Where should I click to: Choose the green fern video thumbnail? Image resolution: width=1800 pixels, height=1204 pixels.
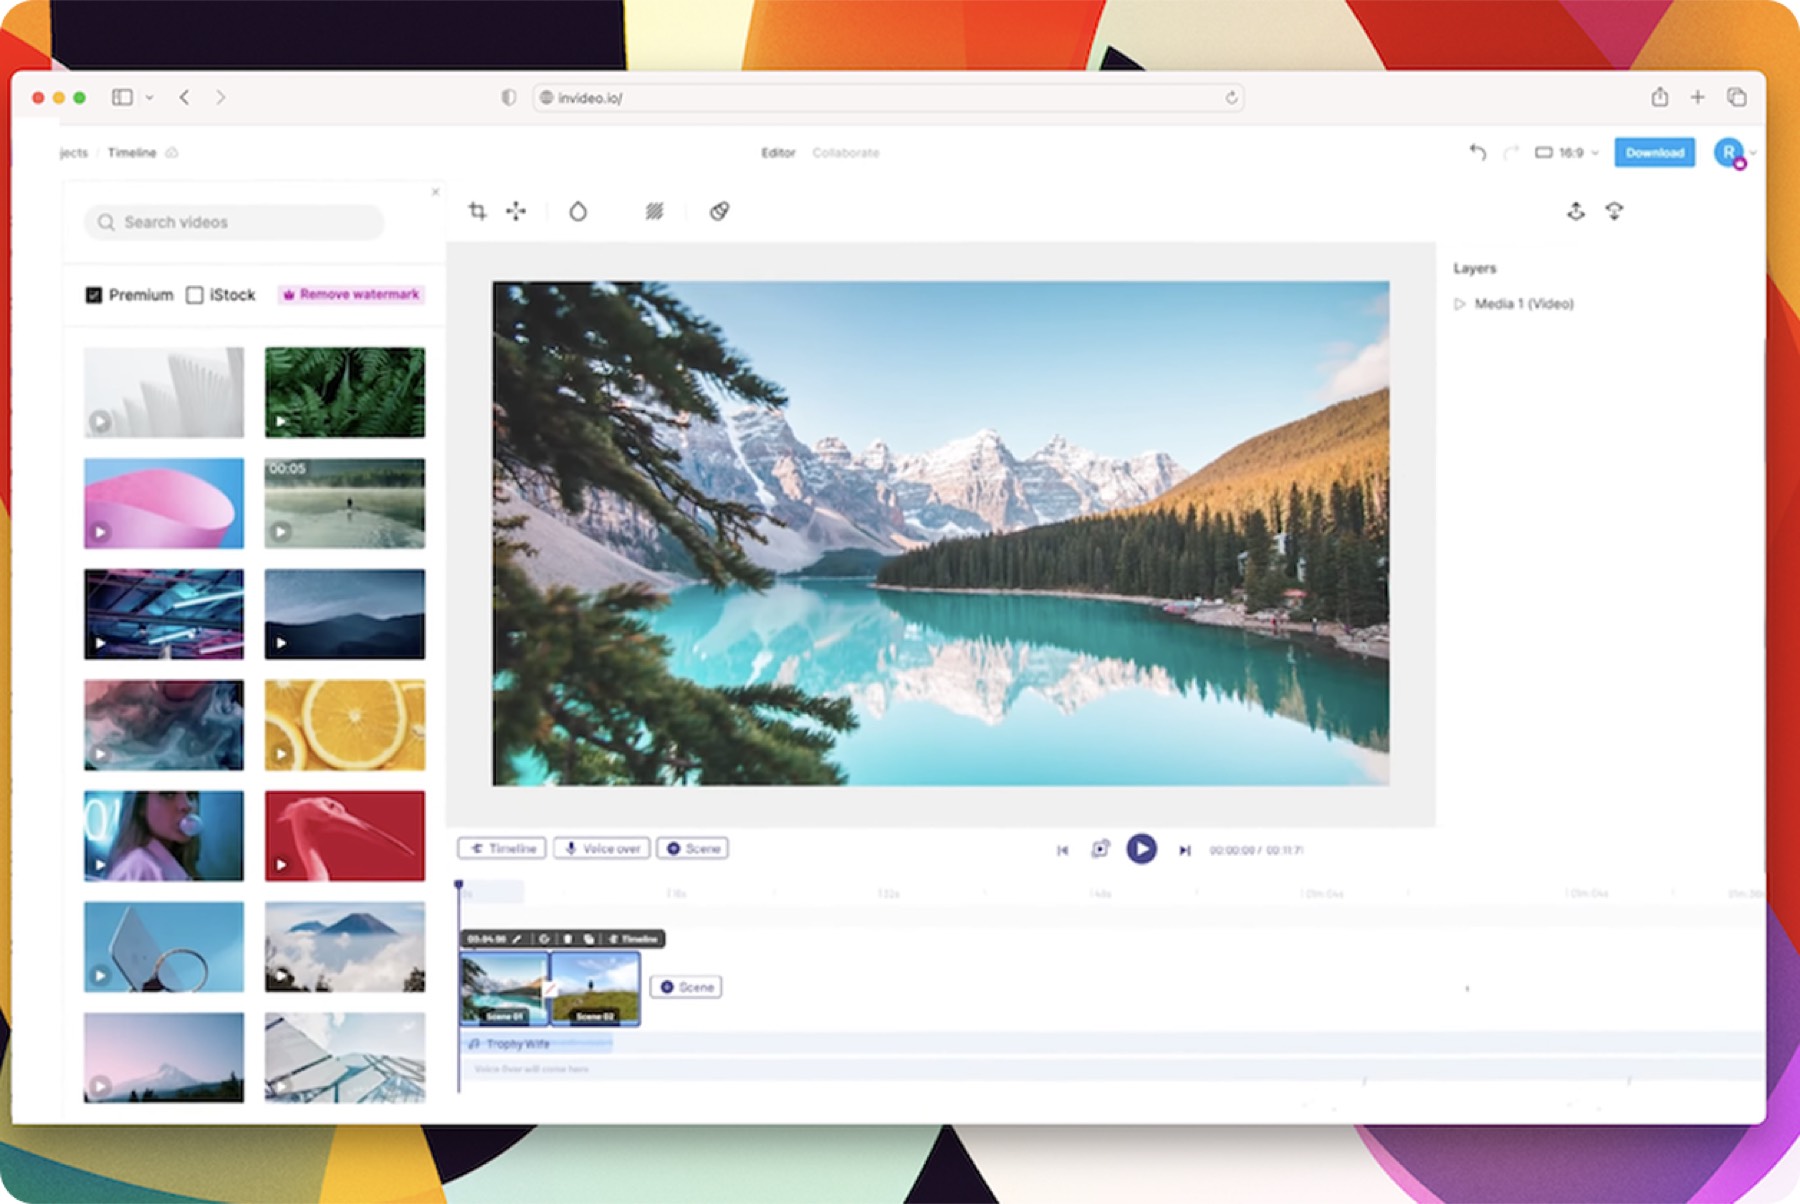click(345, 392)
